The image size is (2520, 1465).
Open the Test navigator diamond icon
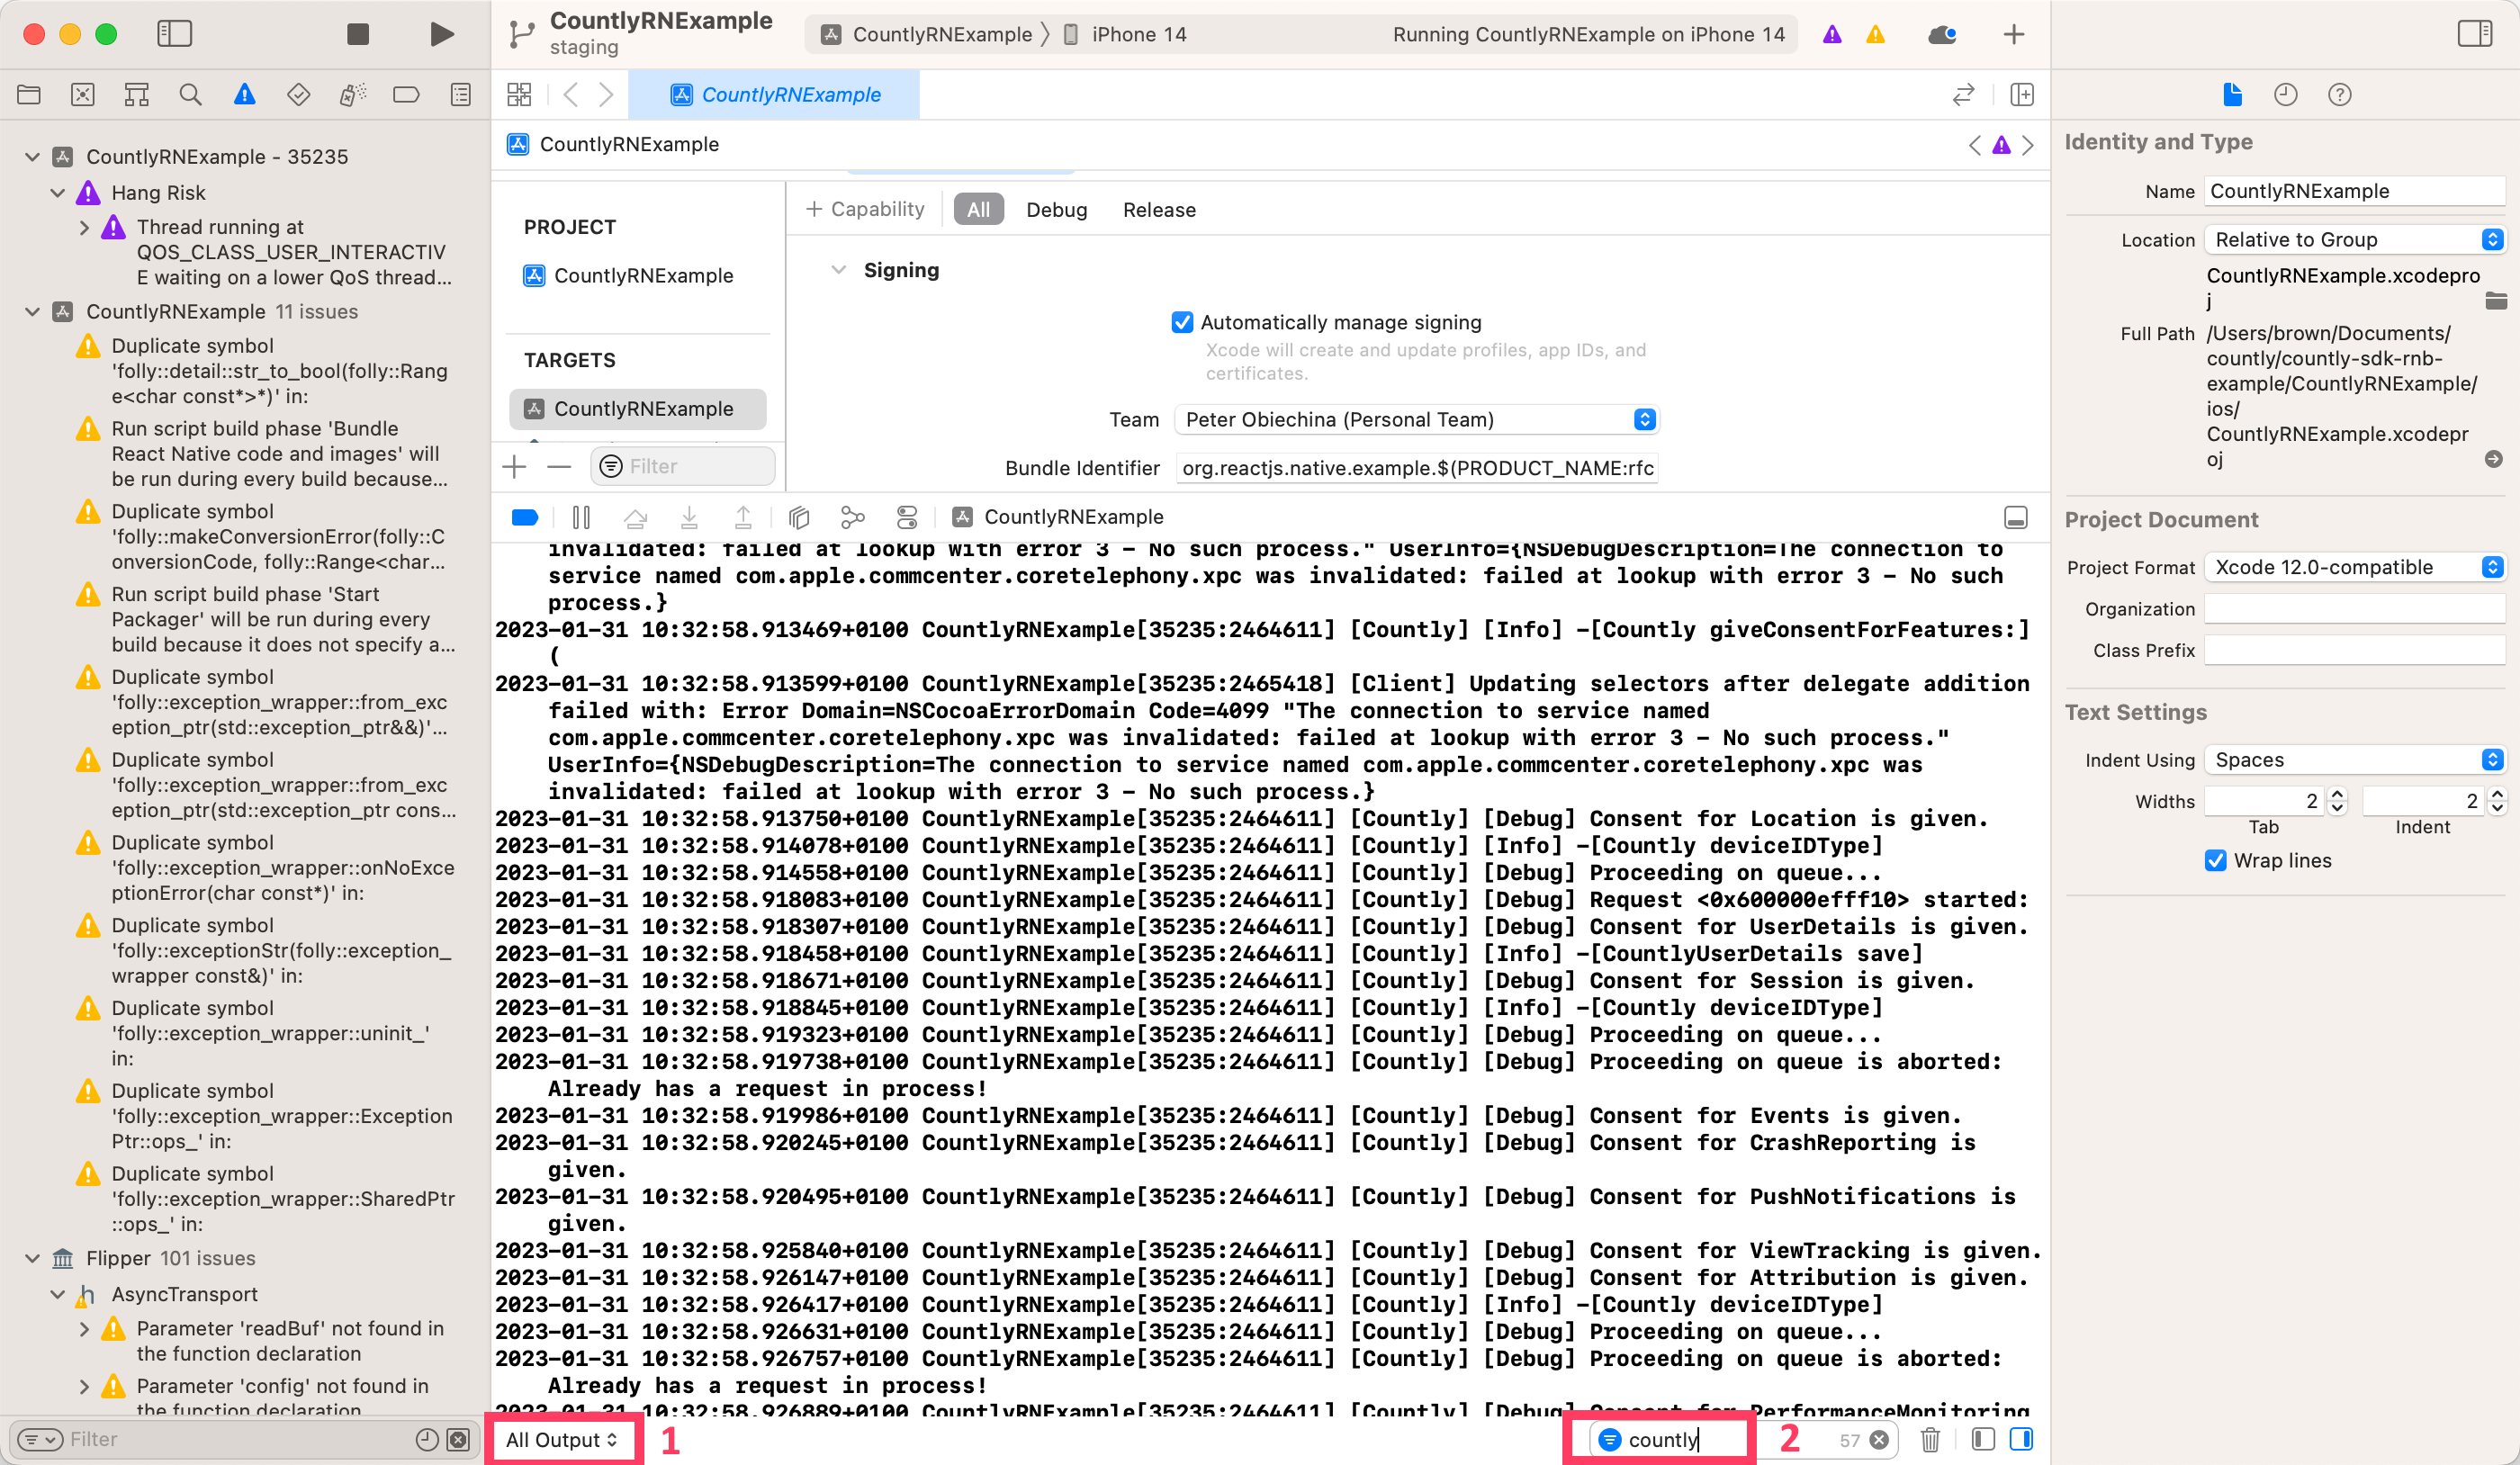click(x=298, y=95)
